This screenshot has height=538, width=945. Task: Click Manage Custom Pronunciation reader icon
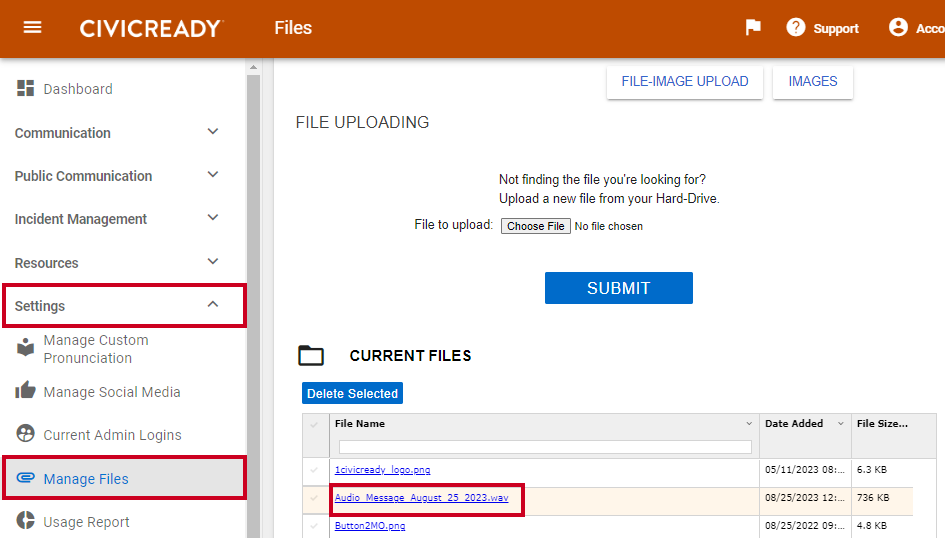click(25, 347)
